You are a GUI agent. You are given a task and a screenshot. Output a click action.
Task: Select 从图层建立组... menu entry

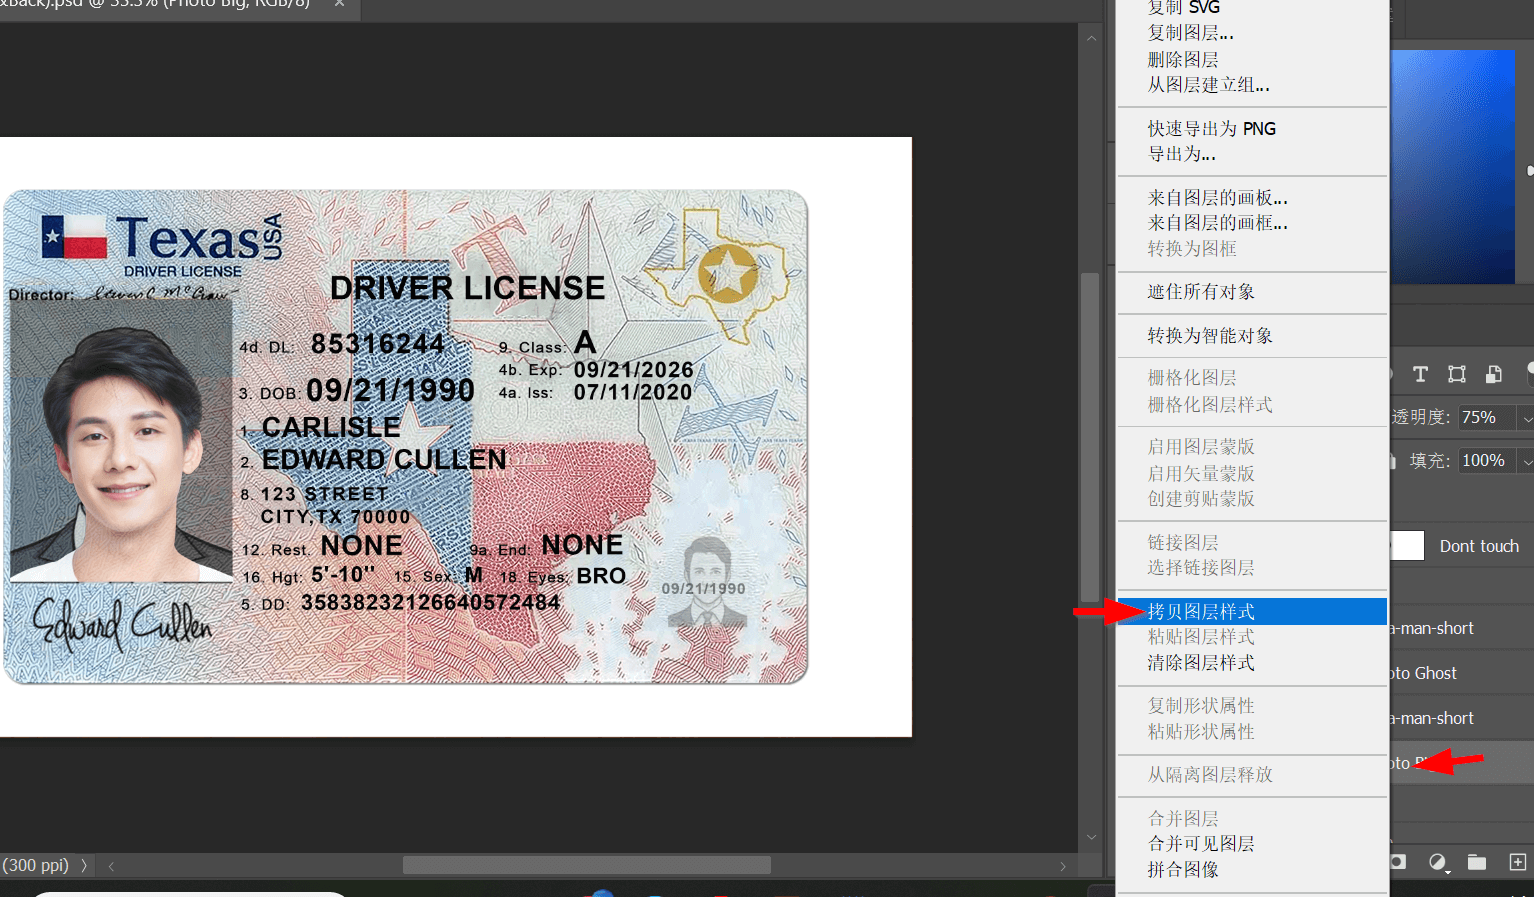tap(1208, 85)
